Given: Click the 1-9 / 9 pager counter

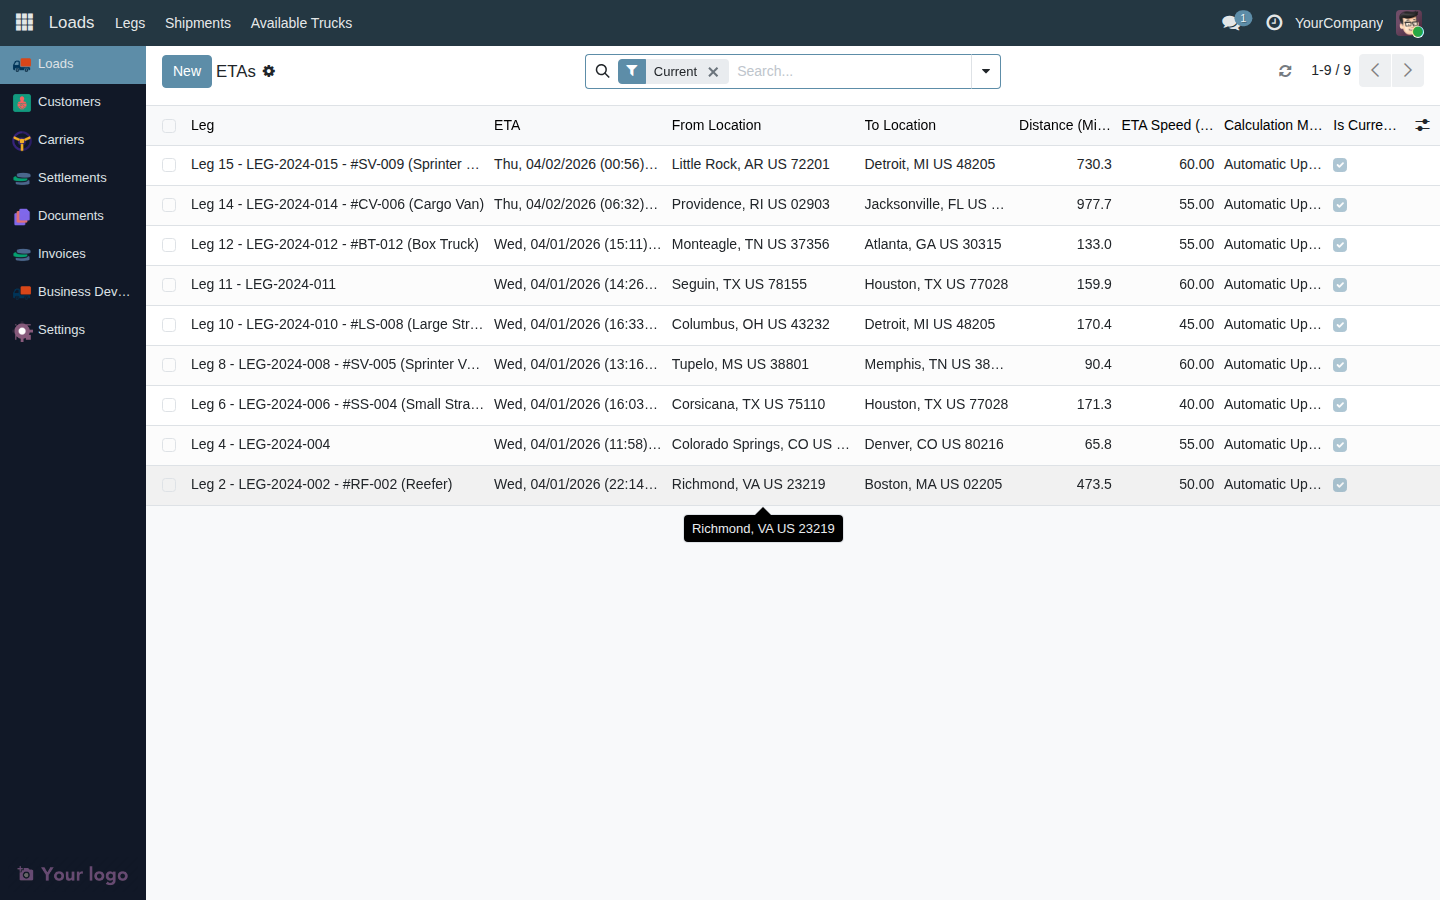Looking at the screenshot, I should [x=1331, y=70].
